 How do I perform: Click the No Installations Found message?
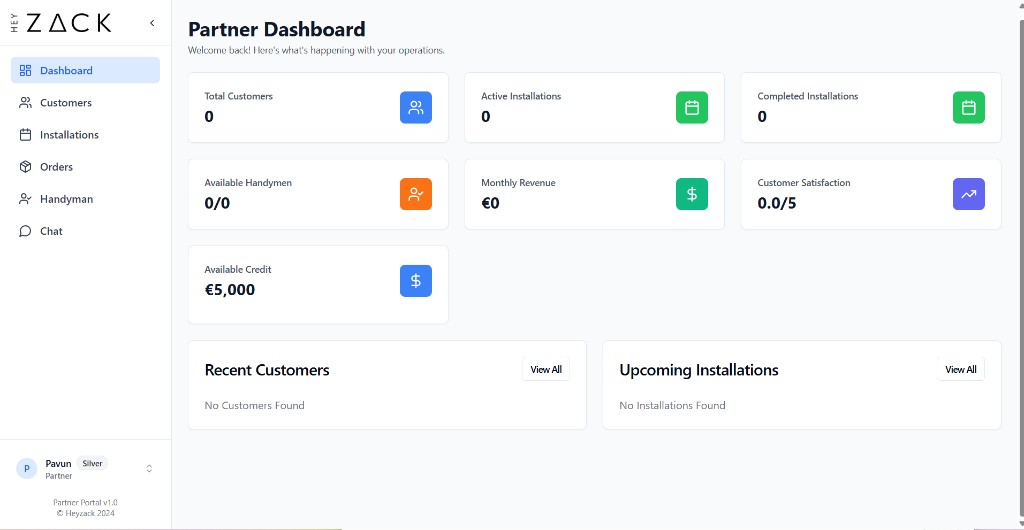[673, 405]
